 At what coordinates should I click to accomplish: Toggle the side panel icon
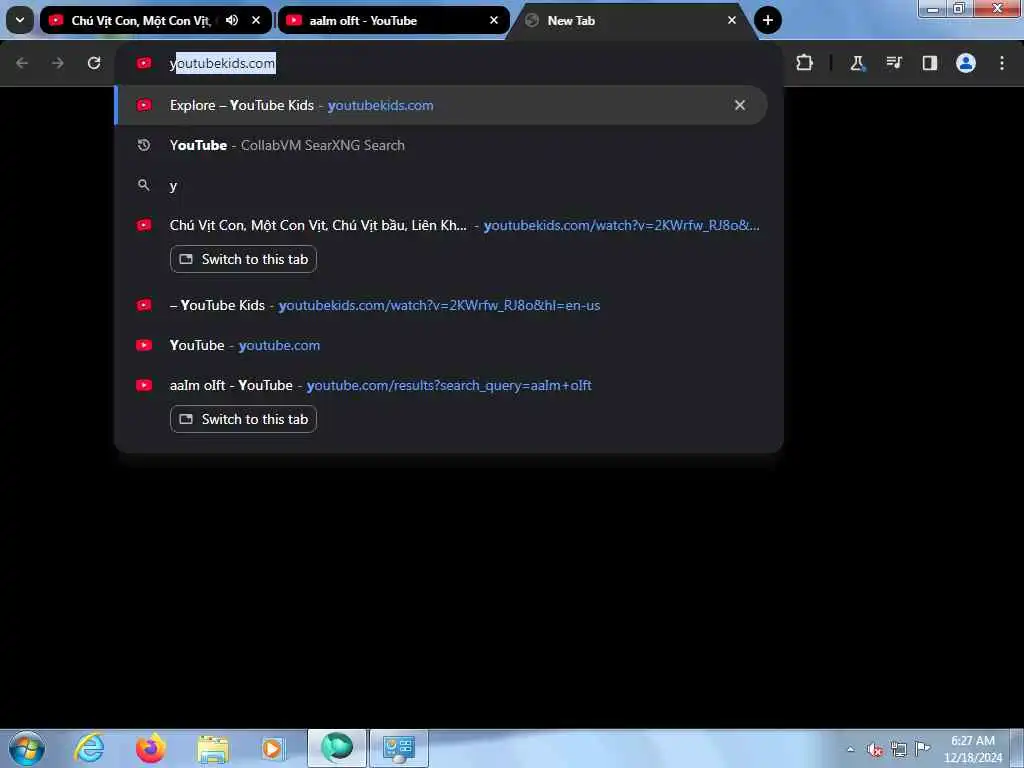929,63
